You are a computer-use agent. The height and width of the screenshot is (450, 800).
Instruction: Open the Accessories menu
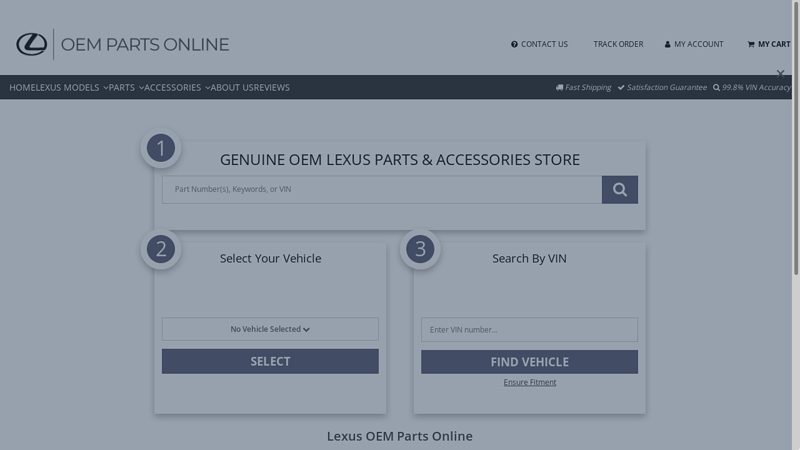coord(172,88)
